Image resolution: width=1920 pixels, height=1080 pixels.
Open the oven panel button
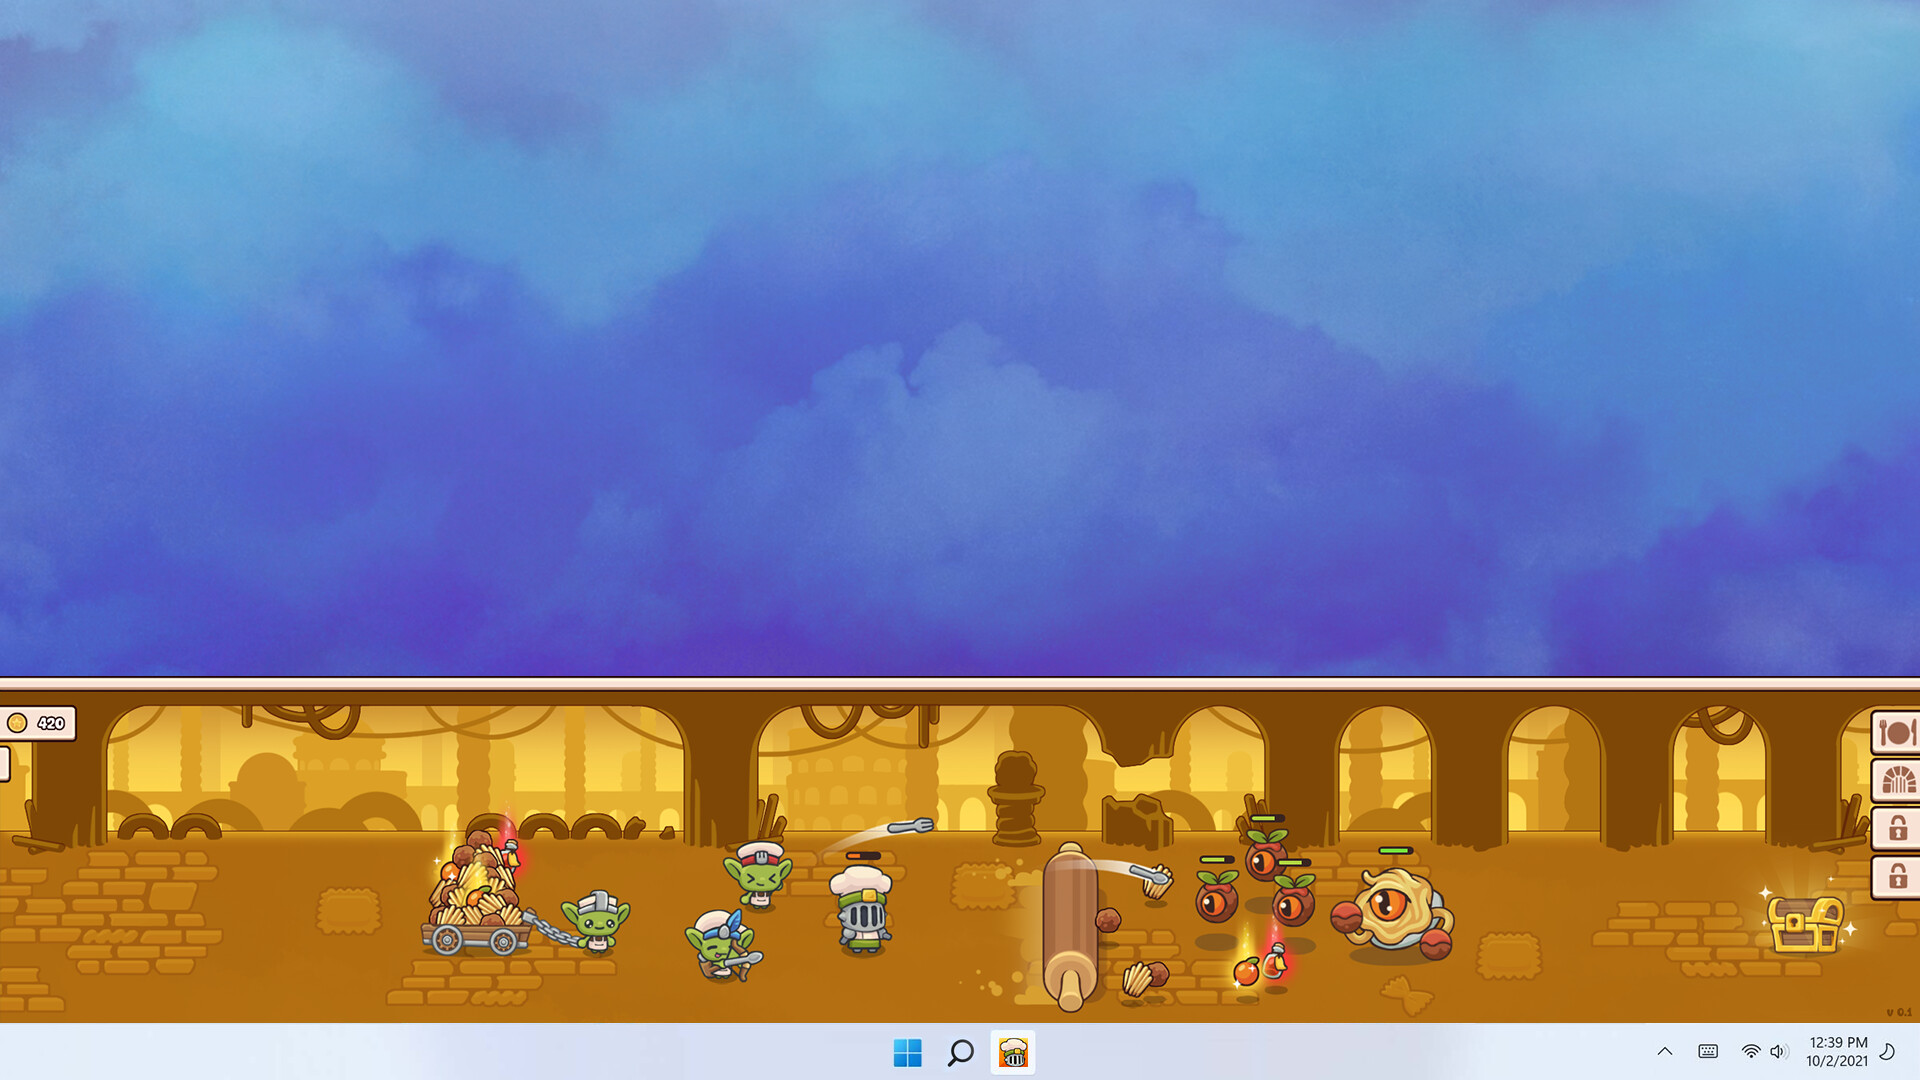point(1897,780)
